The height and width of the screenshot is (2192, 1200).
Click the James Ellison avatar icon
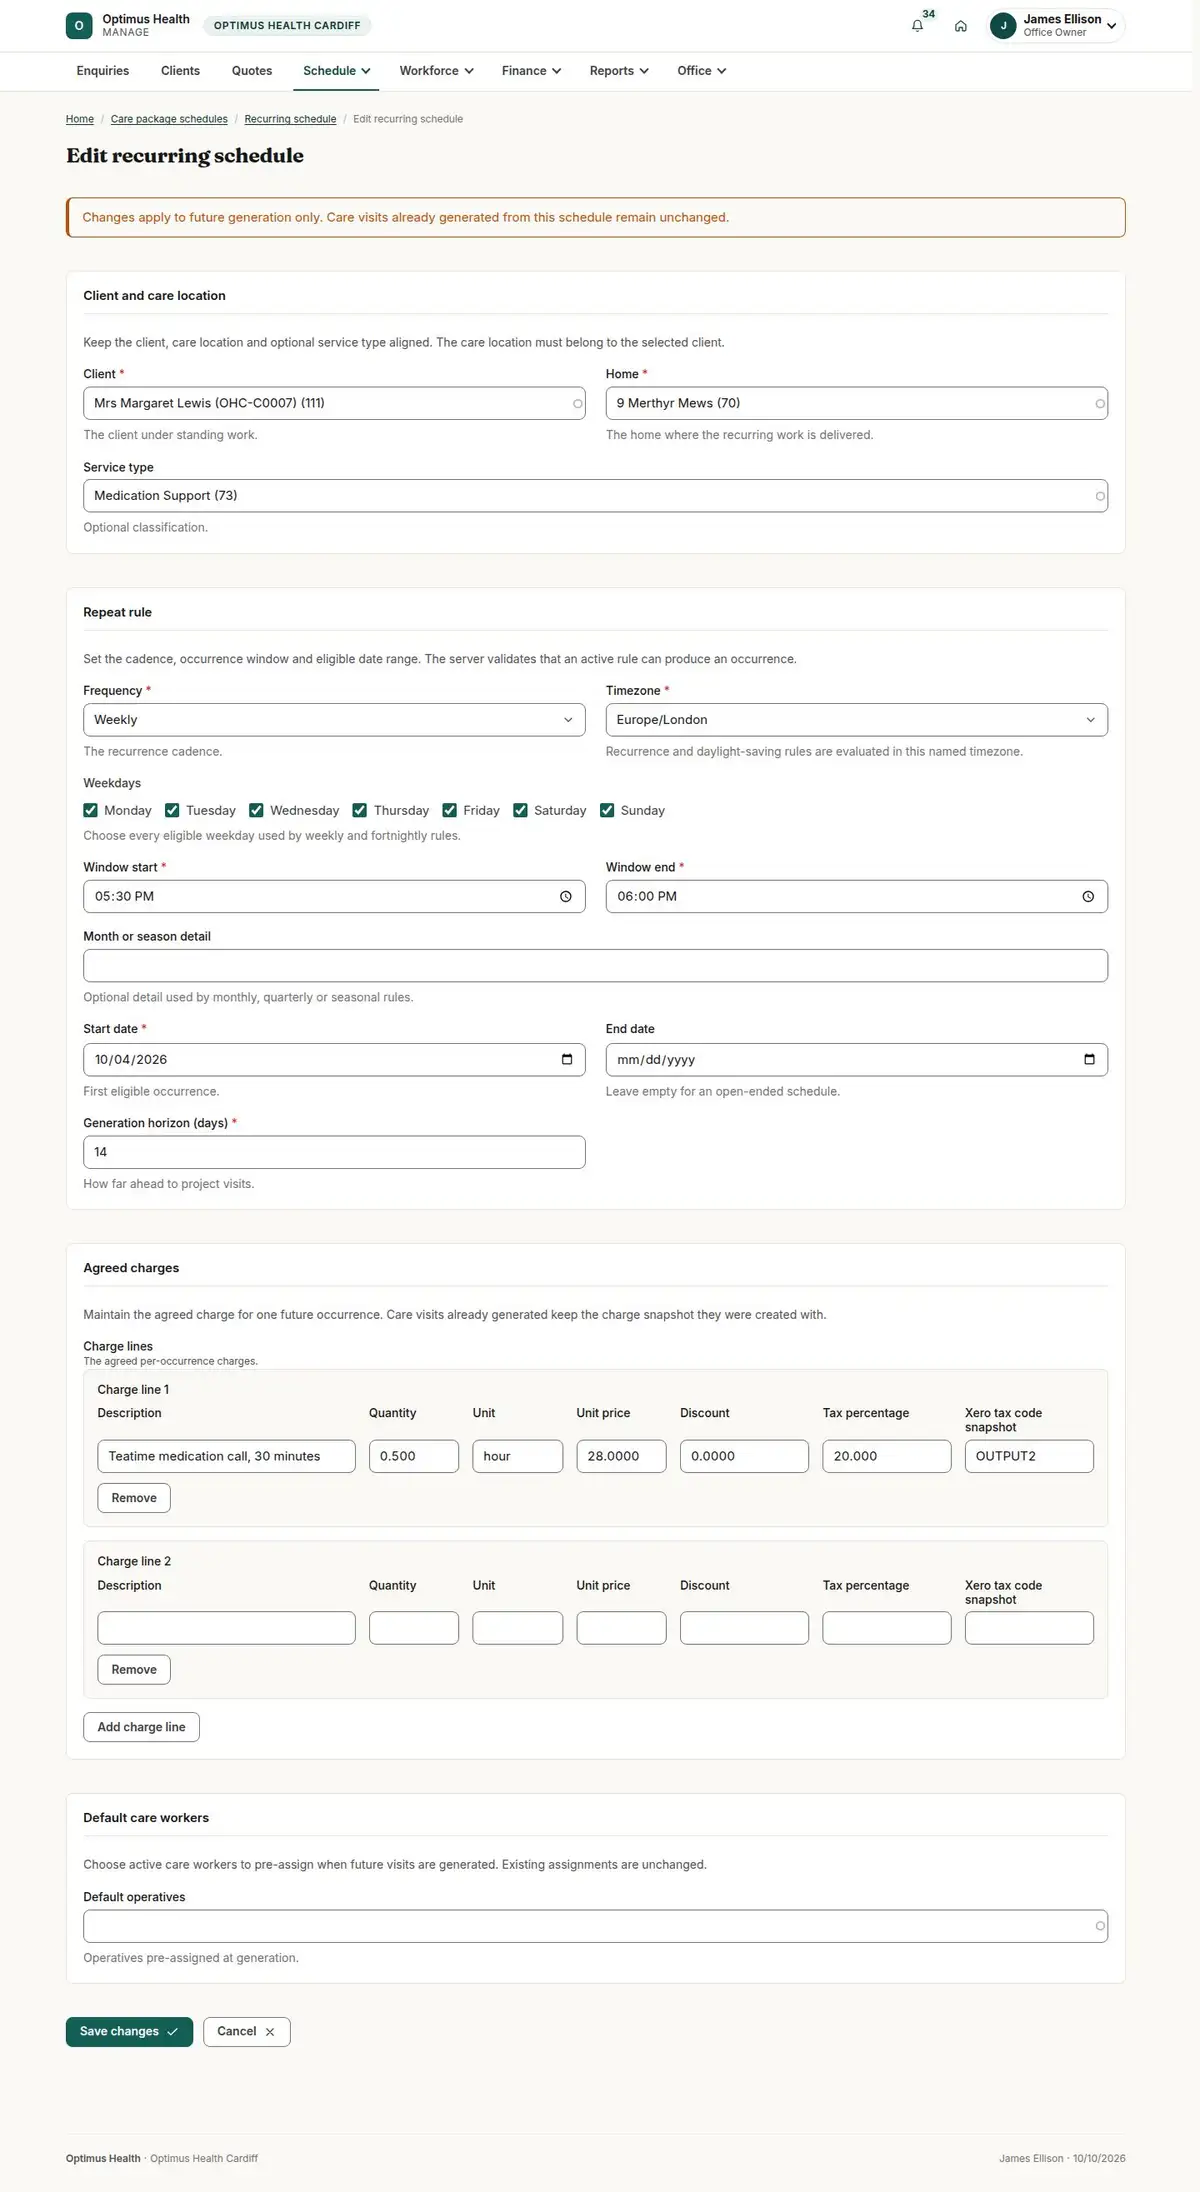[x=1003, y=26]
